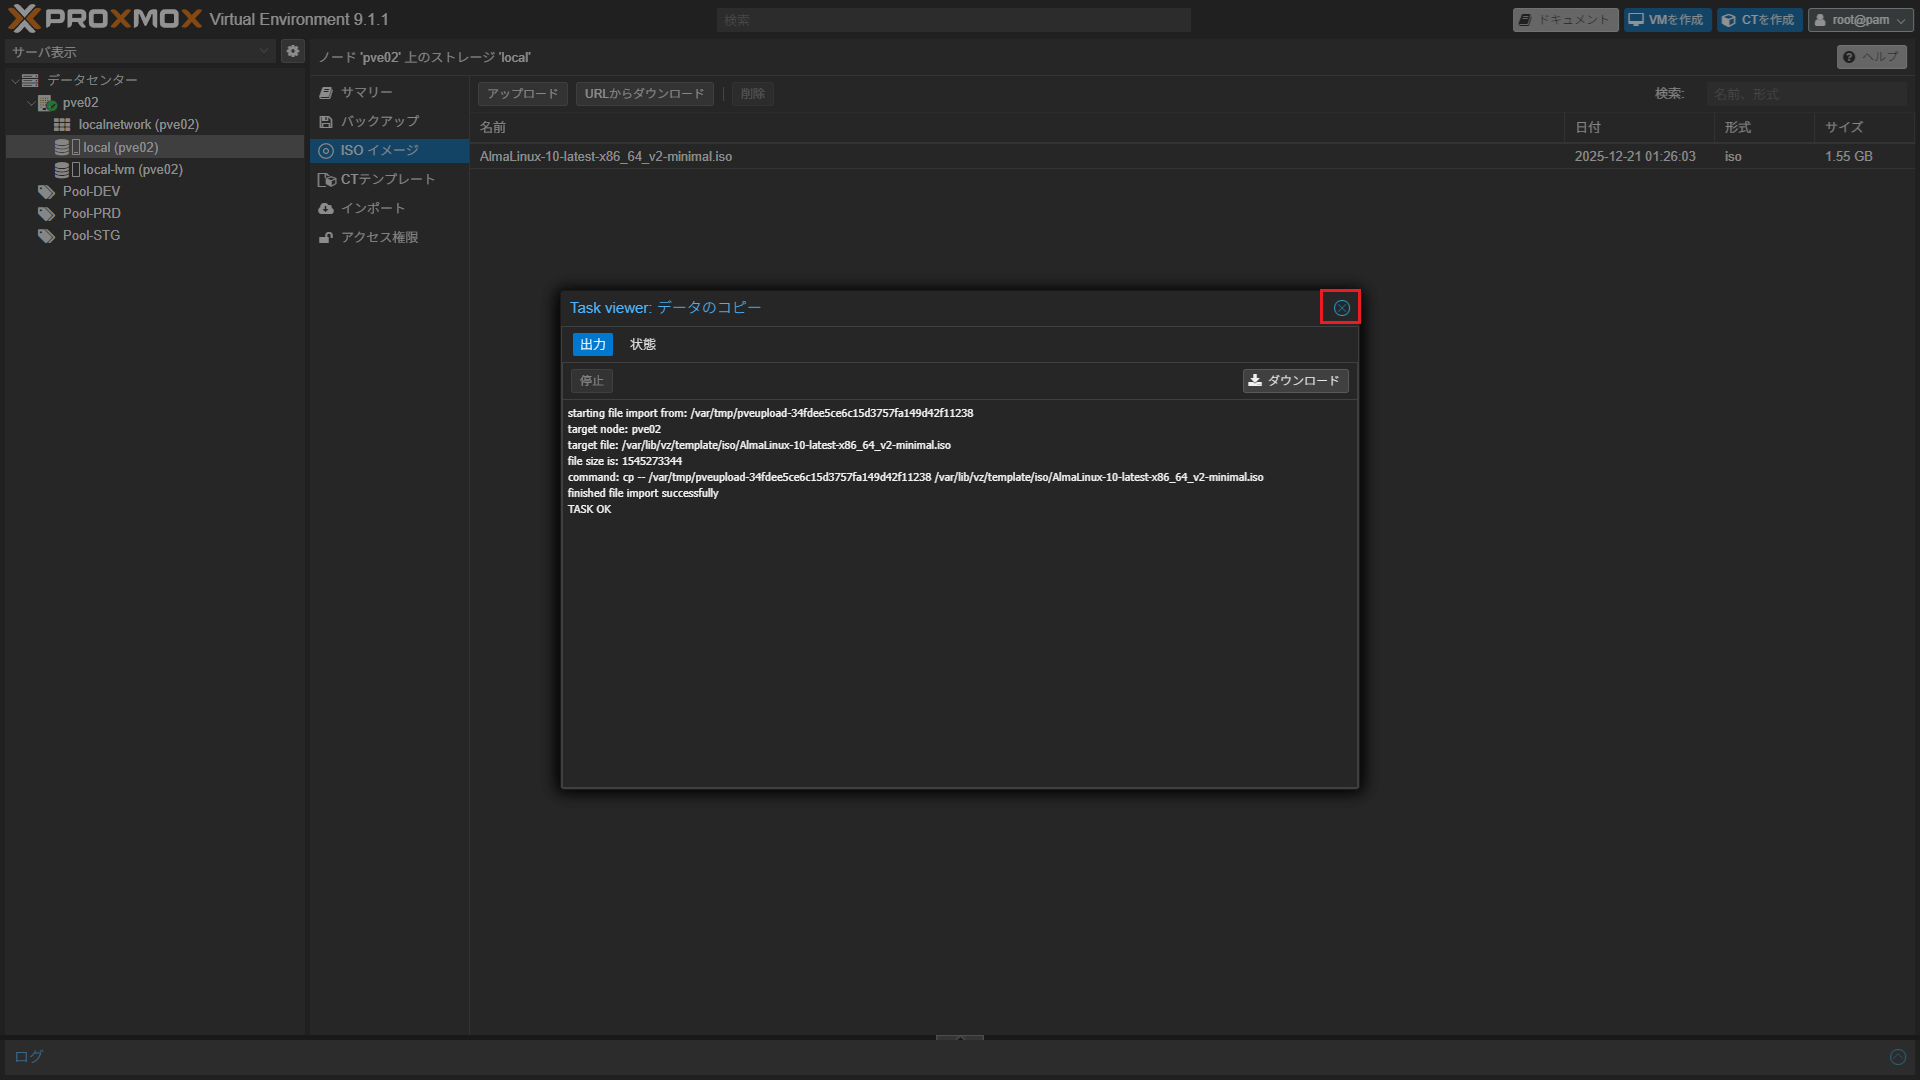This screenshot has width=1920, height=1080.
Task: Click the top search input field
Action: 952,20
